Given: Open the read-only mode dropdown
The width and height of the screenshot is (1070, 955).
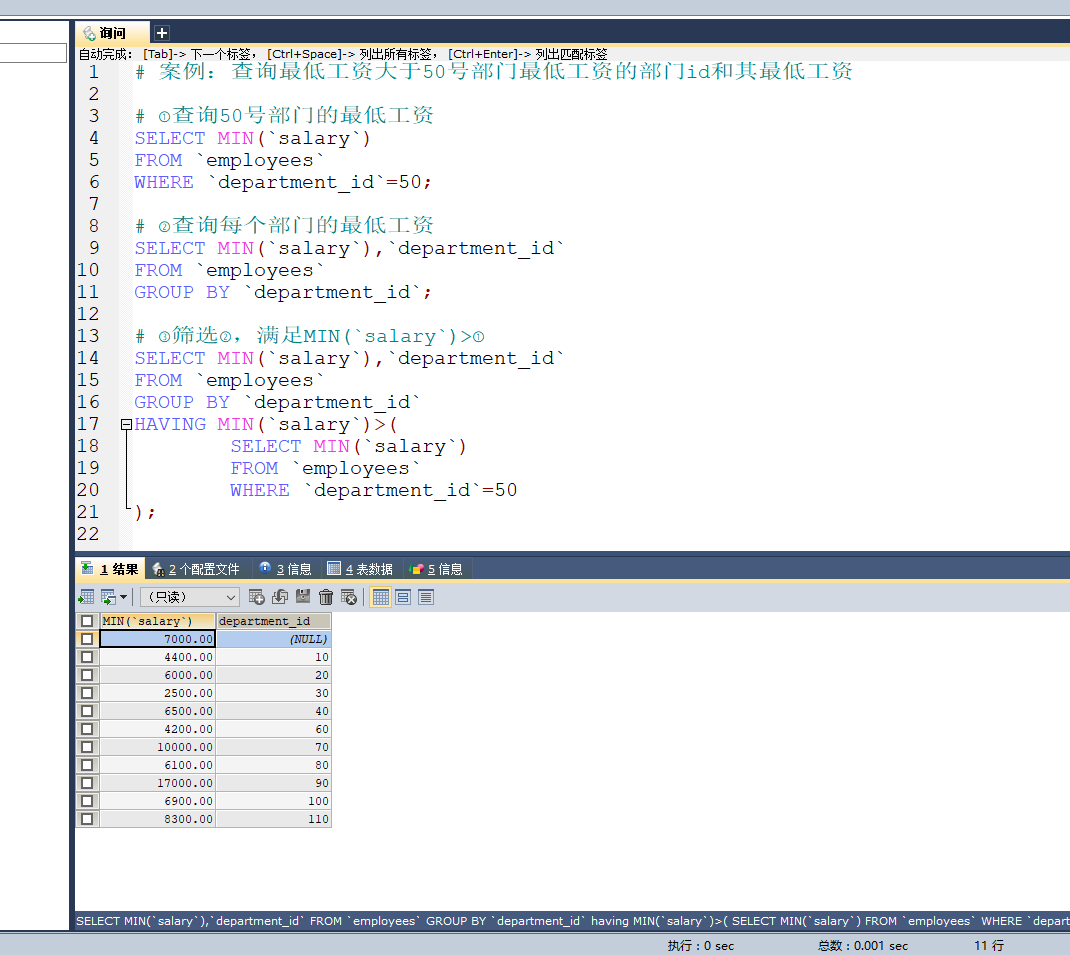Looking at the screenshot, I should point(190,597).
